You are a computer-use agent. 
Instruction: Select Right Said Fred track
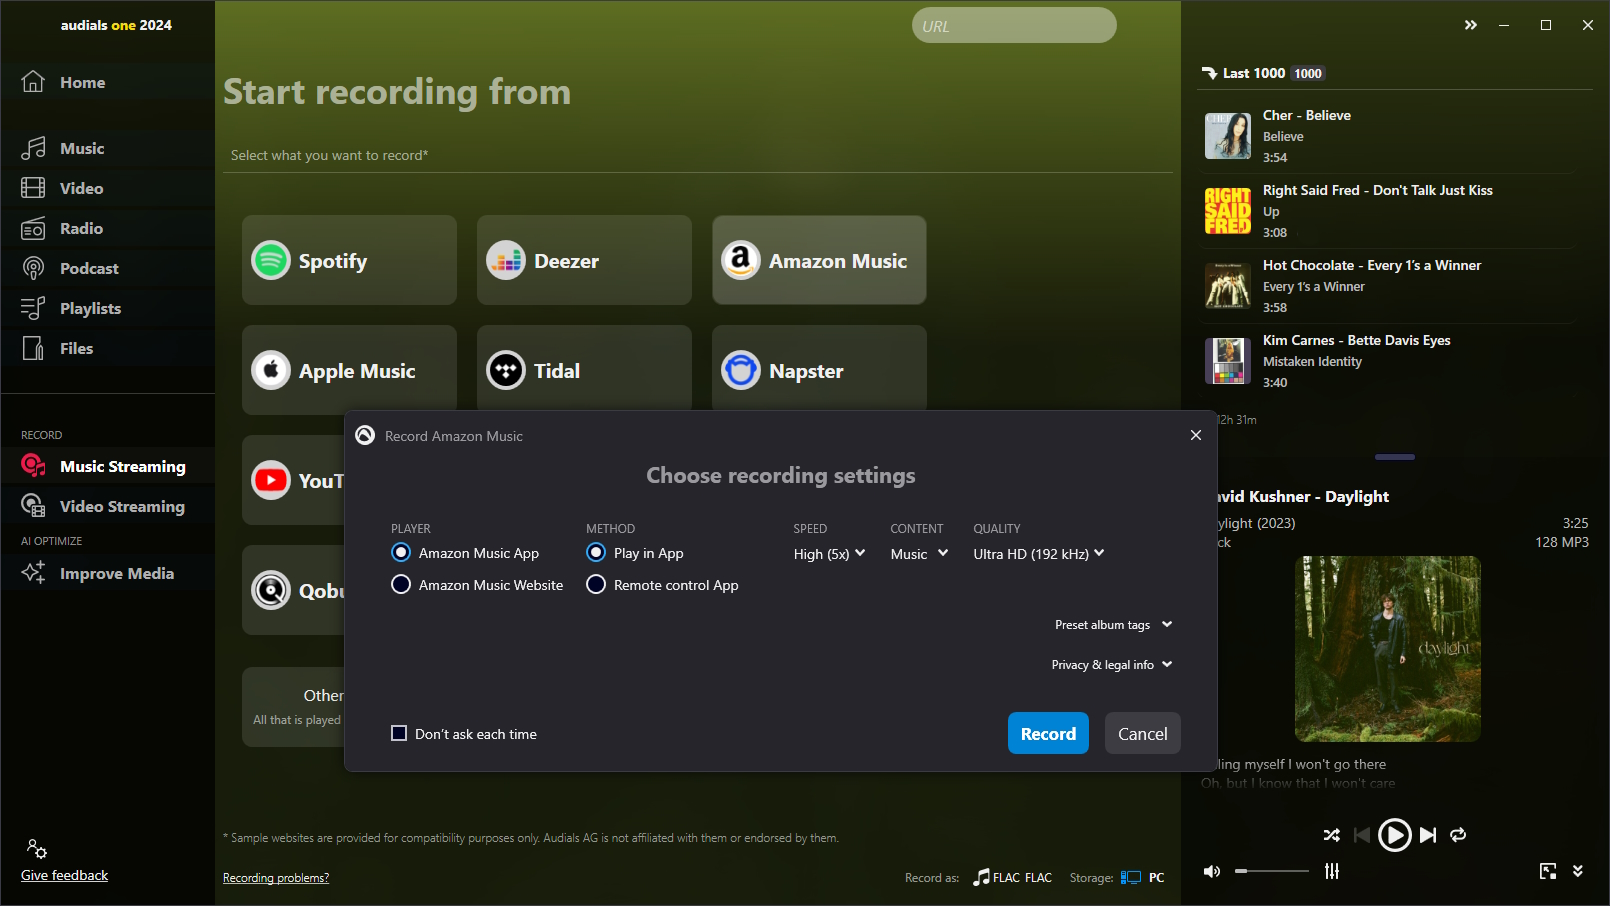coord(1389,211)
